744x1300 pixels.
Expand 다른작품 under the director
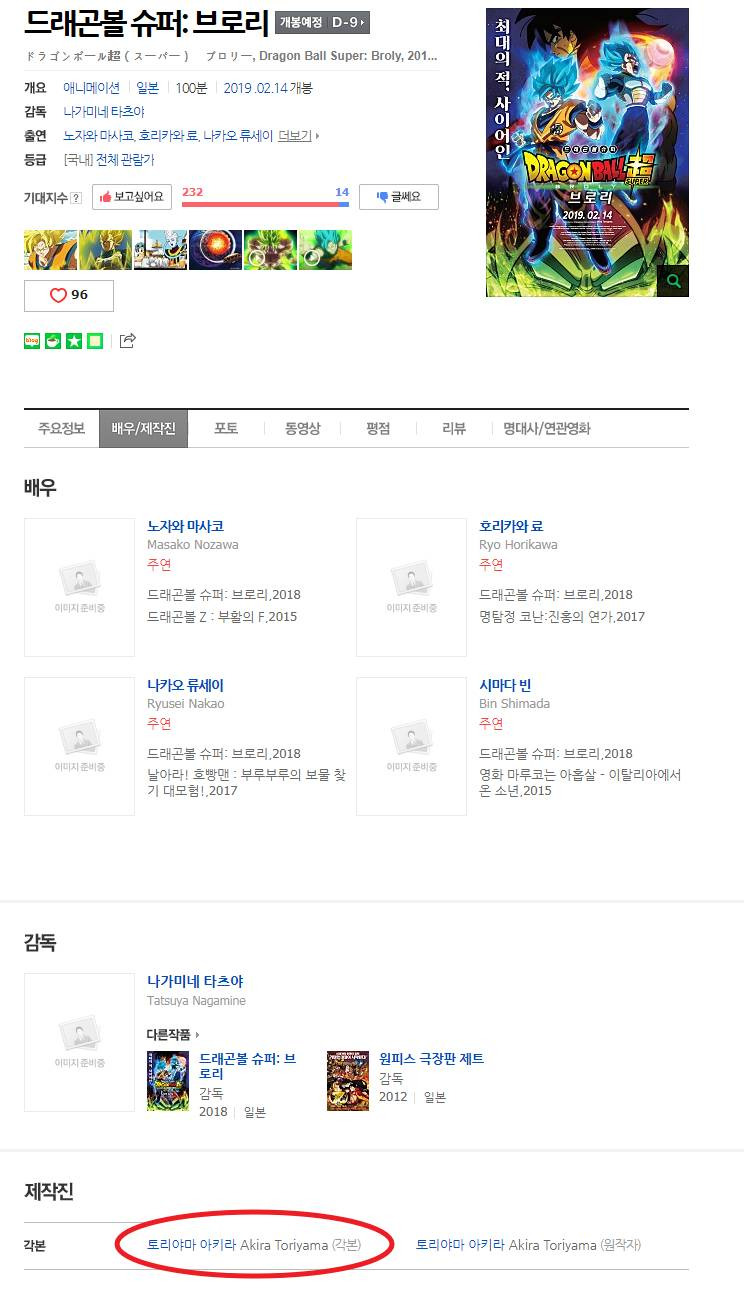[173, 1035]
